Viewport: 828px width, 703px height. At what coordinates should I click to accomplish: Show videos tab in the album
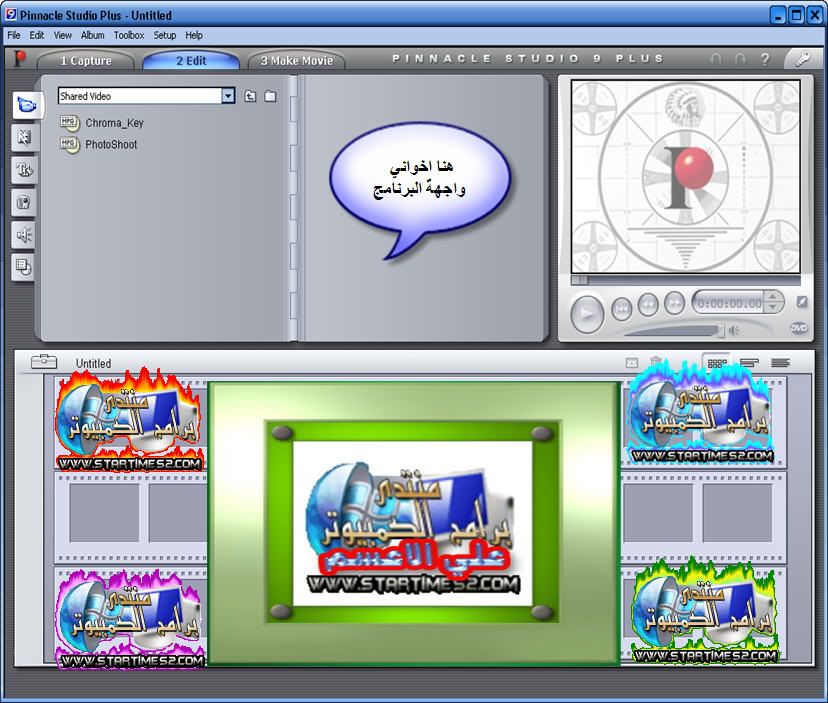(25, 105)
